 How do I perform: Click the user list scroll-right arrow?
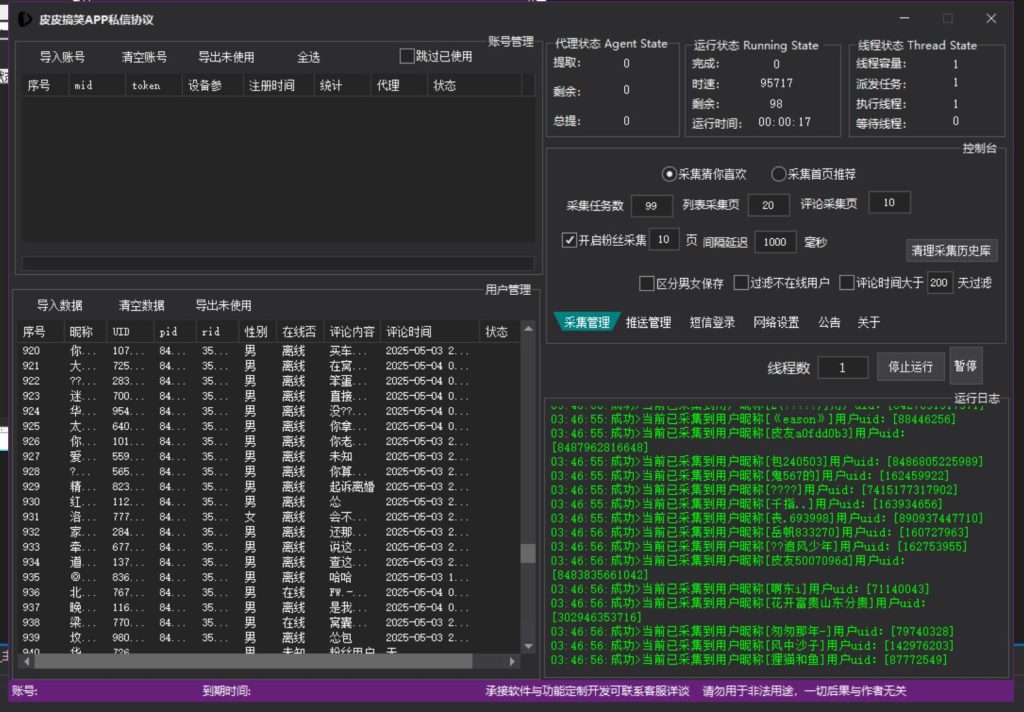514,662
